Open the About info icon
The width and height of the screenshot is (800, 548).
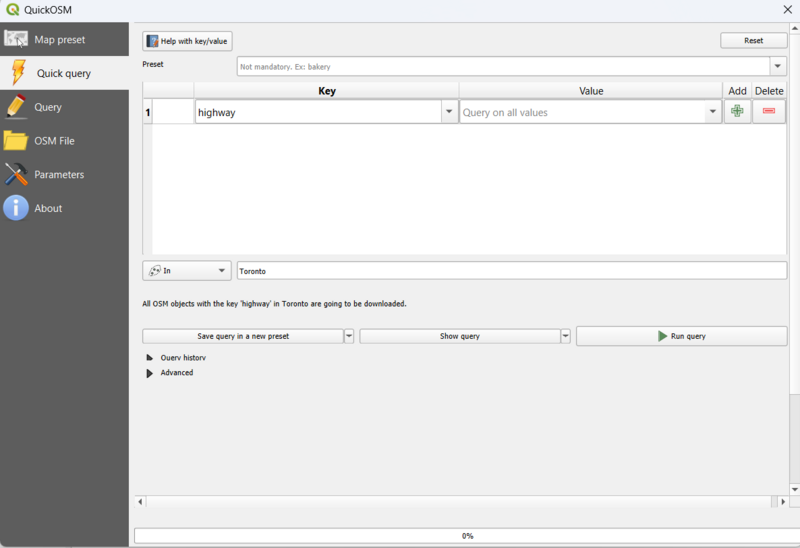coord(16,208)
